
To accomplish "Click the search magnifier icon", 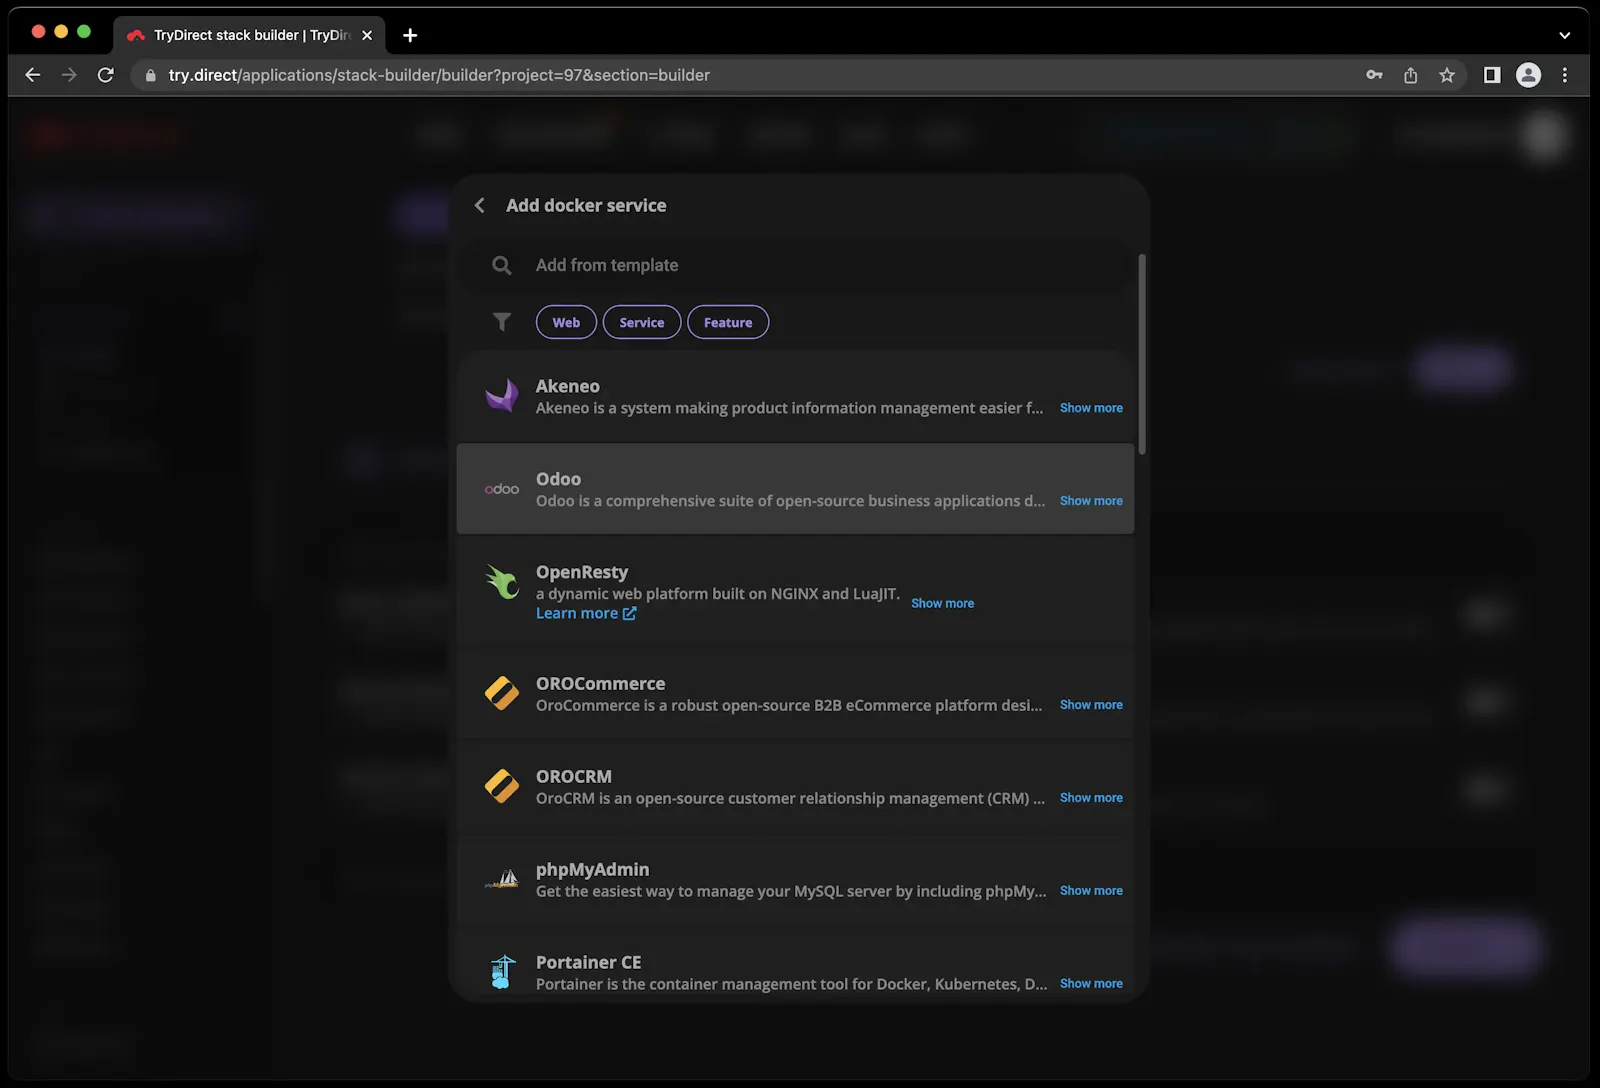I will coord(502,265).
